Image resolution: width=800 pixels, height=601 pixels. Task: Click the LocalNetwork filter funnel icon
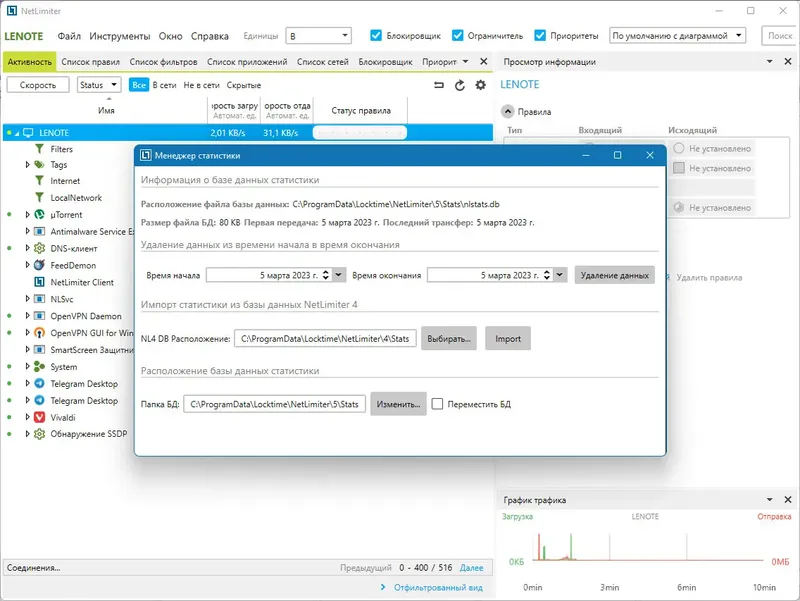(x=39, y=197)
